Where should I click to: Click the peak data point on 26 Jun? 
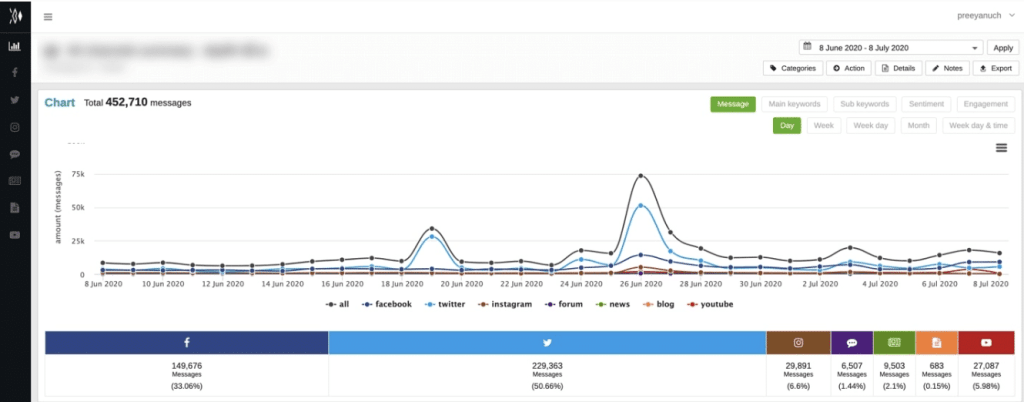(x=640, y=176)
